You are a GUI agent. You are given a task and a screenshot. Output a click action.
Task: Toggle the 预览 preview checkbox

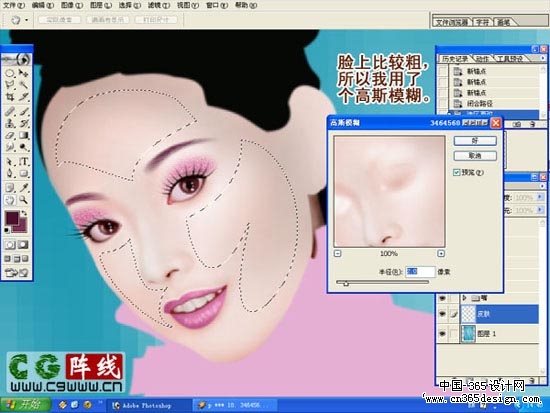click(456, 172)
